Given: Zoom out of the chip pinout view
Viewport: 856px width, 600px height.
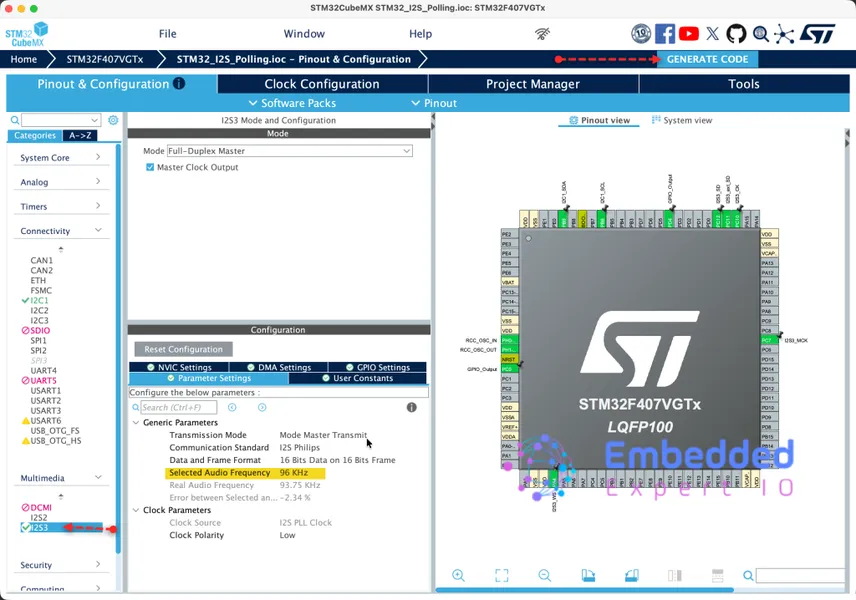Looking at the screenshot, I should click(544, 575).
